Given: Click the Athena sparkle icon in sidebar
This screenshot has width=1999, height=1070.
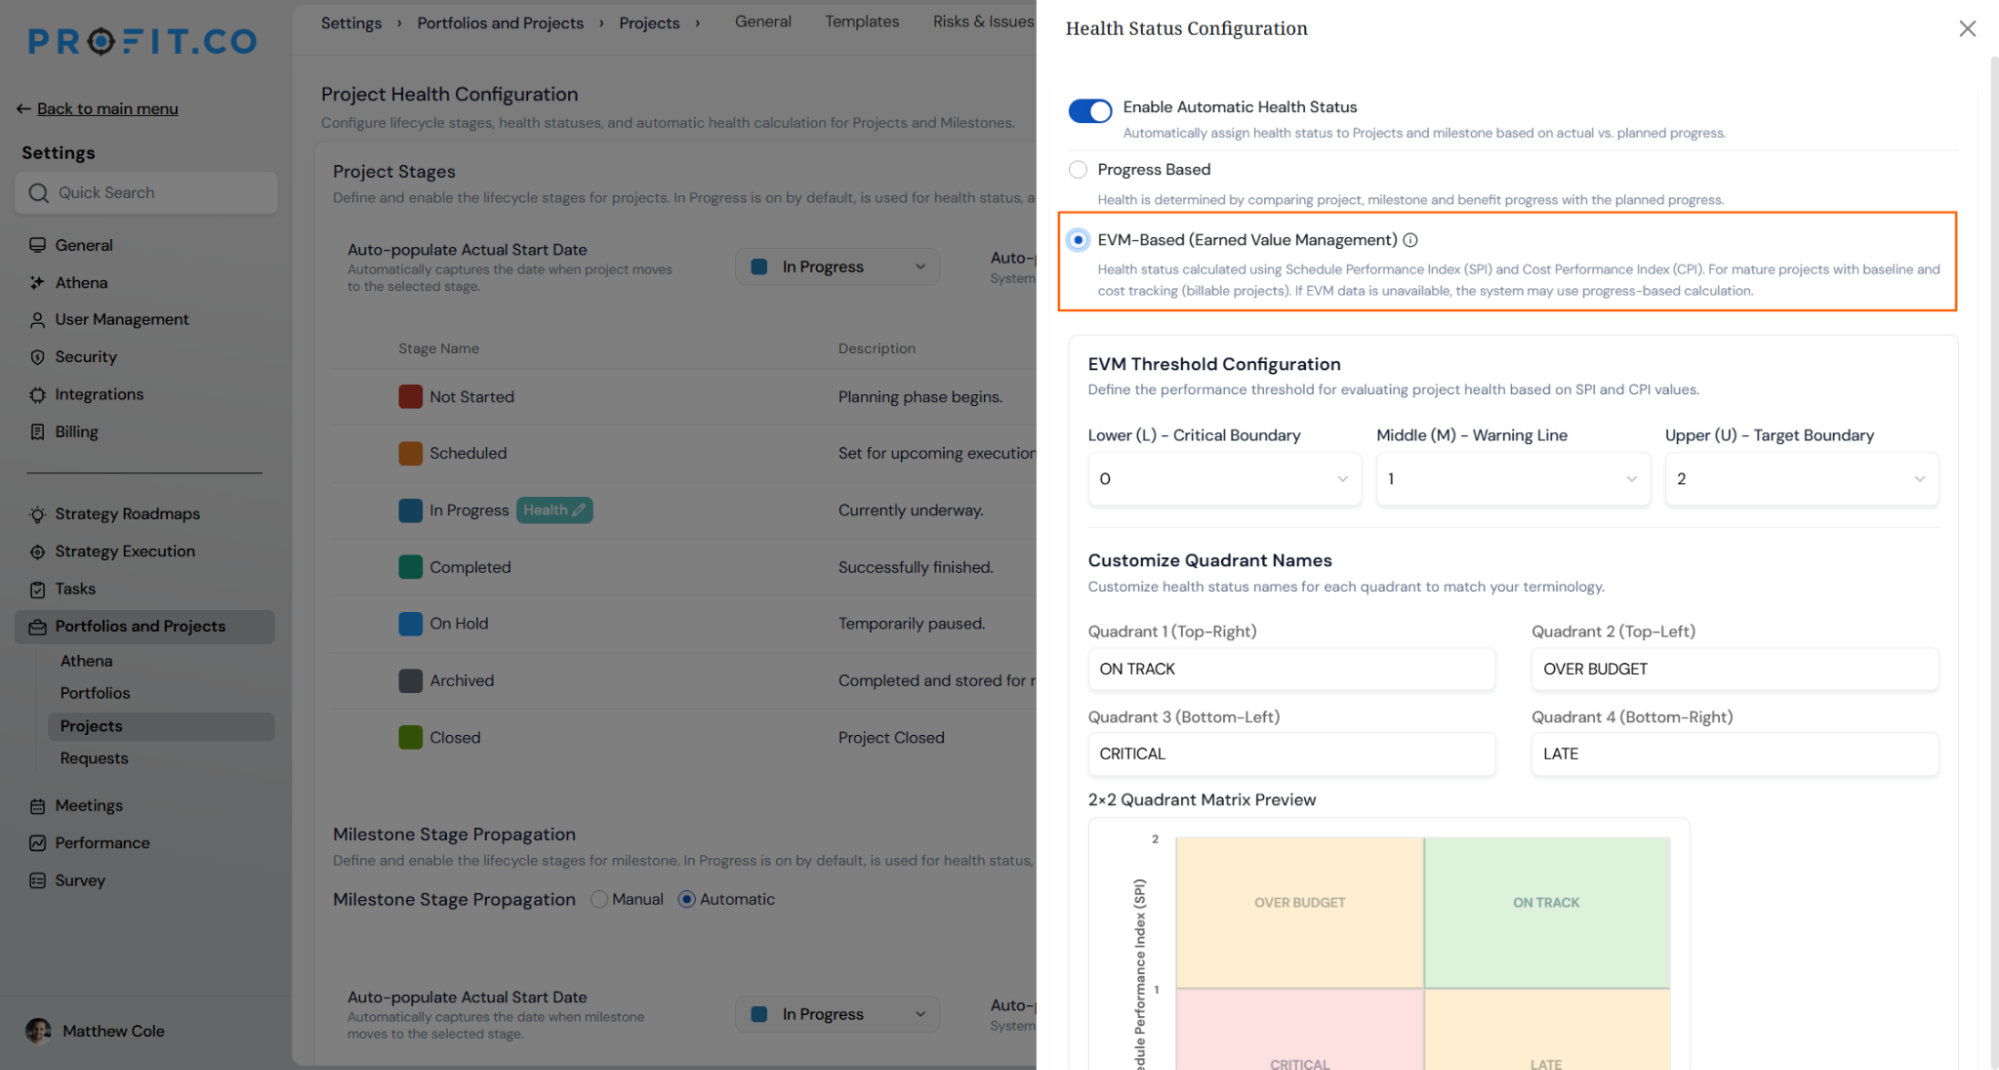Looking at the screenshot, I should click(x=37, y=283).
